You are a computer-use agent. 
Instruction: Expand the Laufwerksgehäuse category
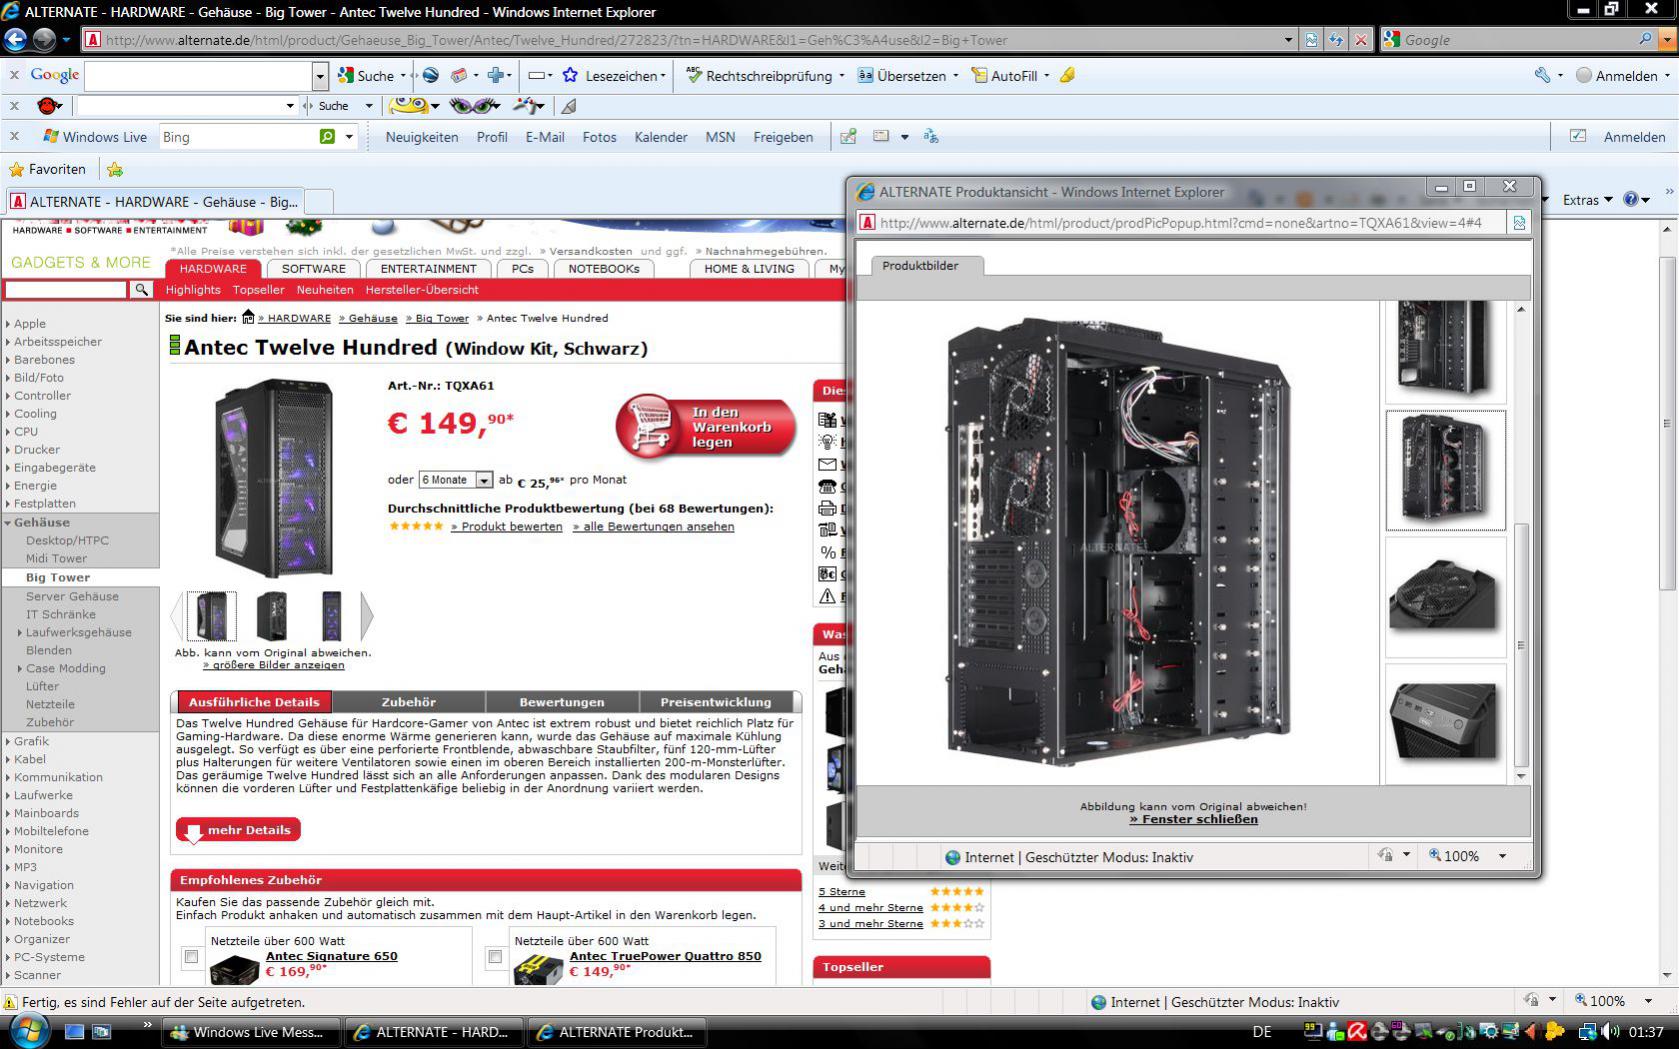click(20, 632)
